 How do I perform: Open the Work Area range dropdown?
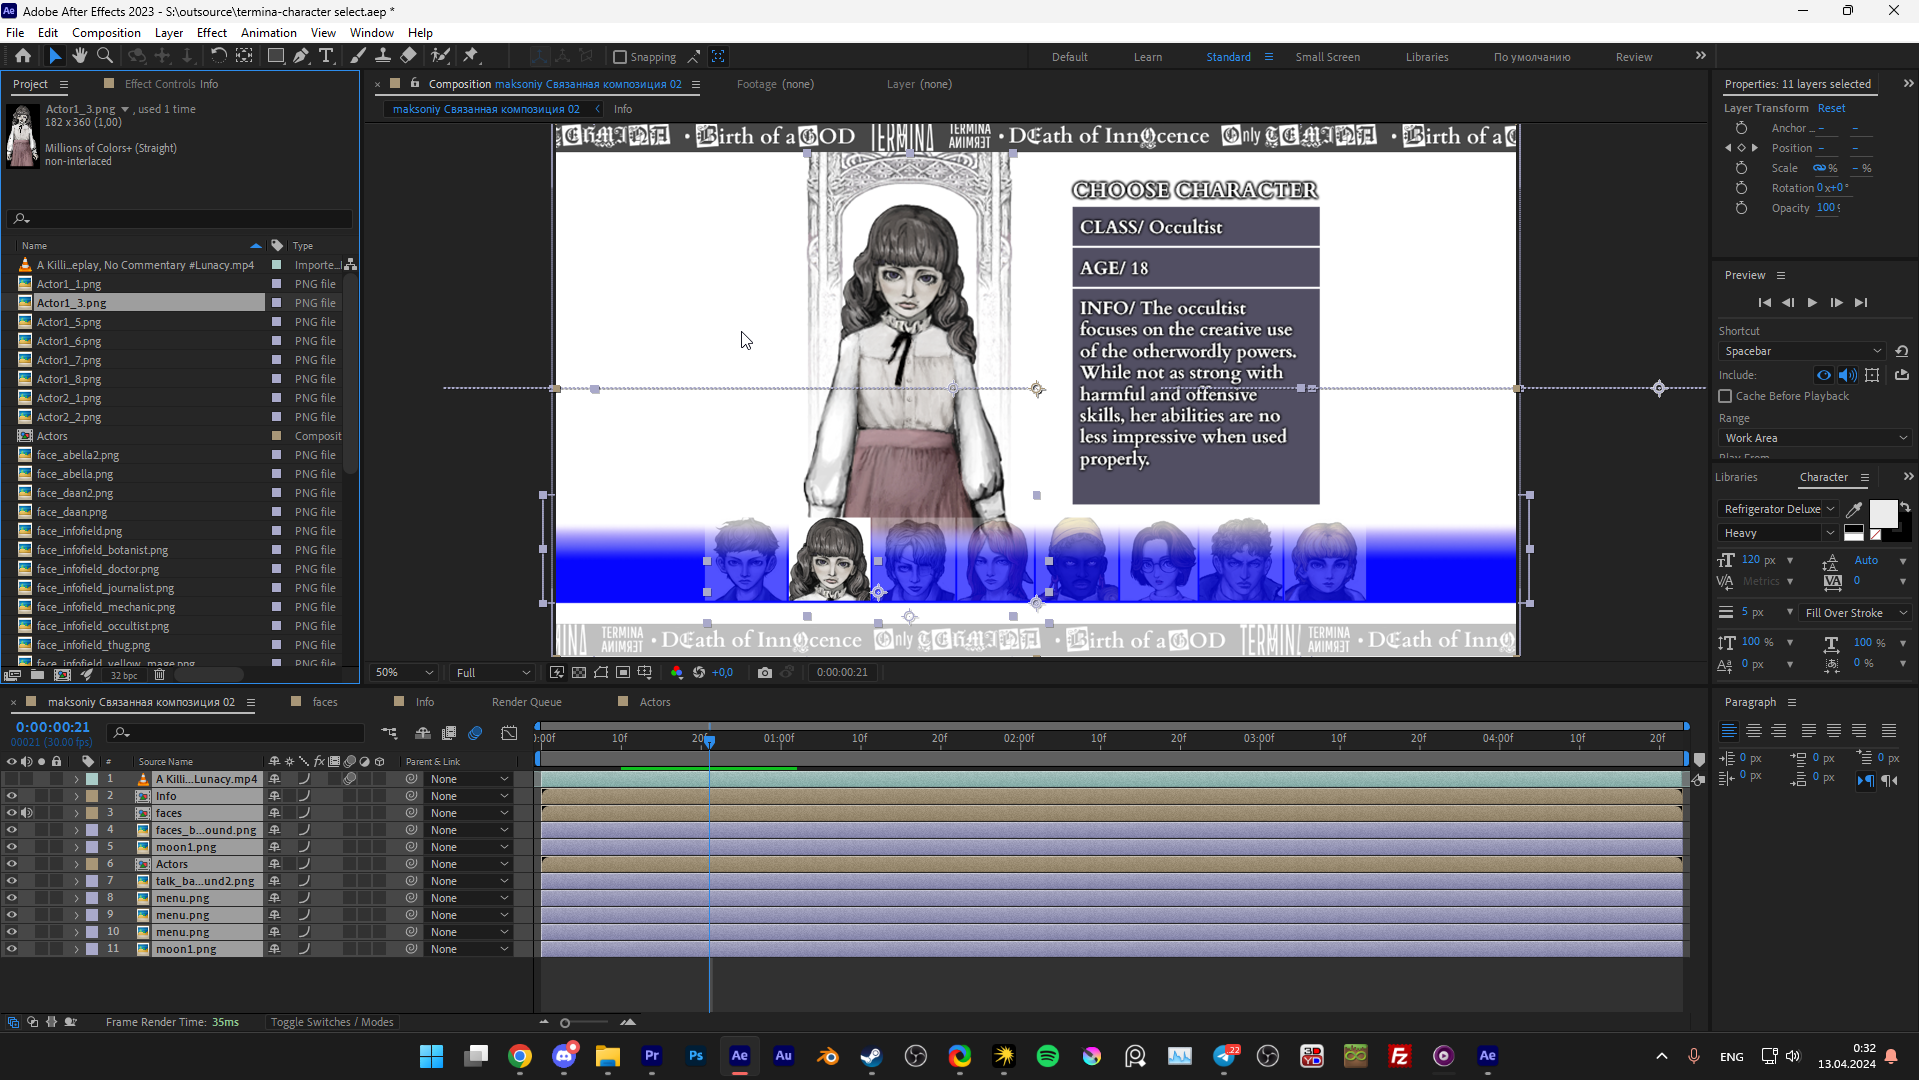1815,438
